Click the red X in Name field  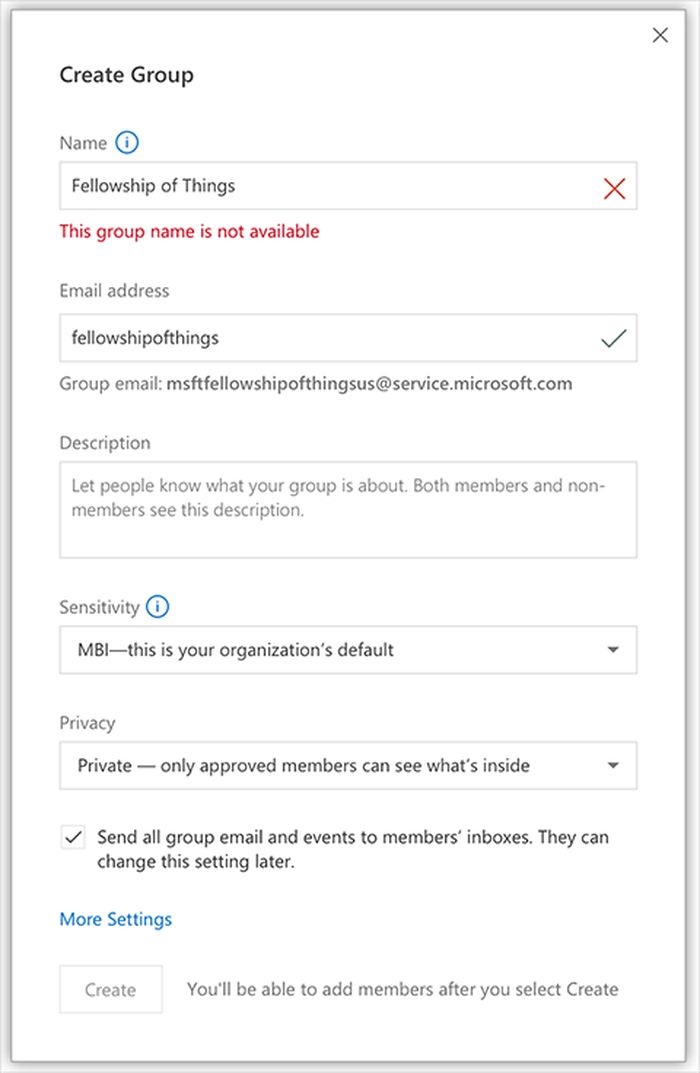pos(614,187)
